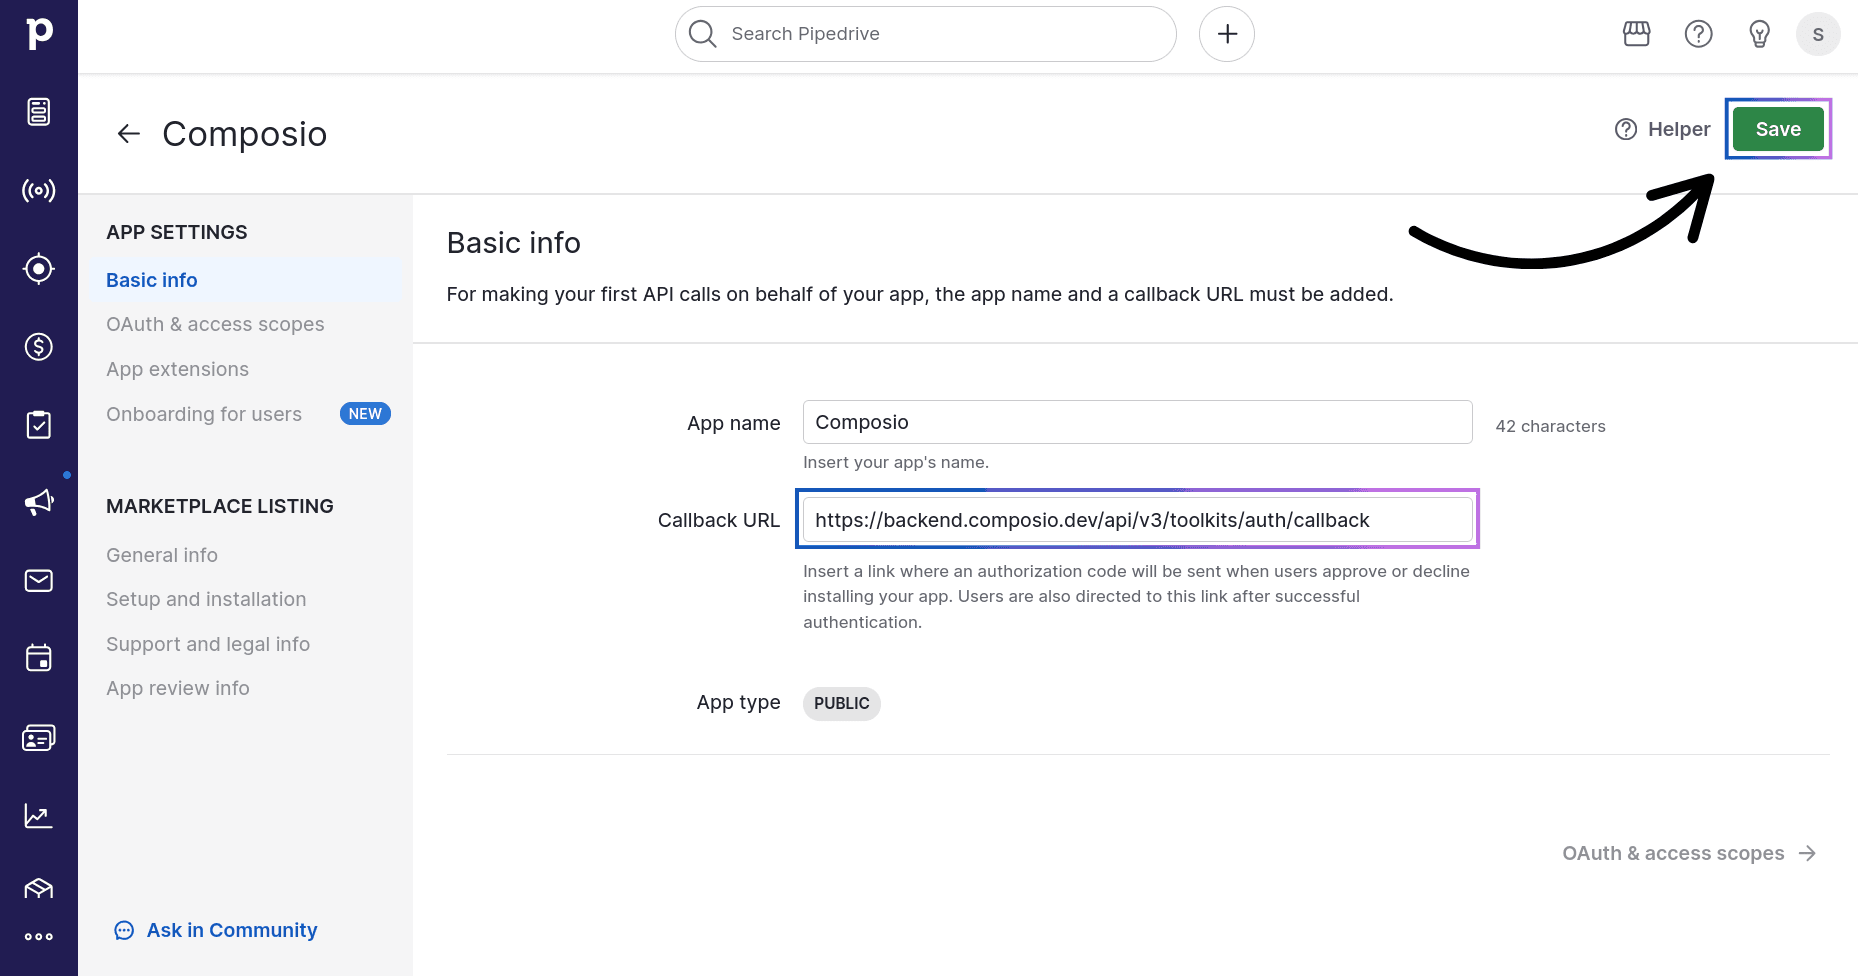The width and height of the screenshot is (1858, 976).
Task: Go to next step OAuth & access scopes
Action: tap(1690, 853)
